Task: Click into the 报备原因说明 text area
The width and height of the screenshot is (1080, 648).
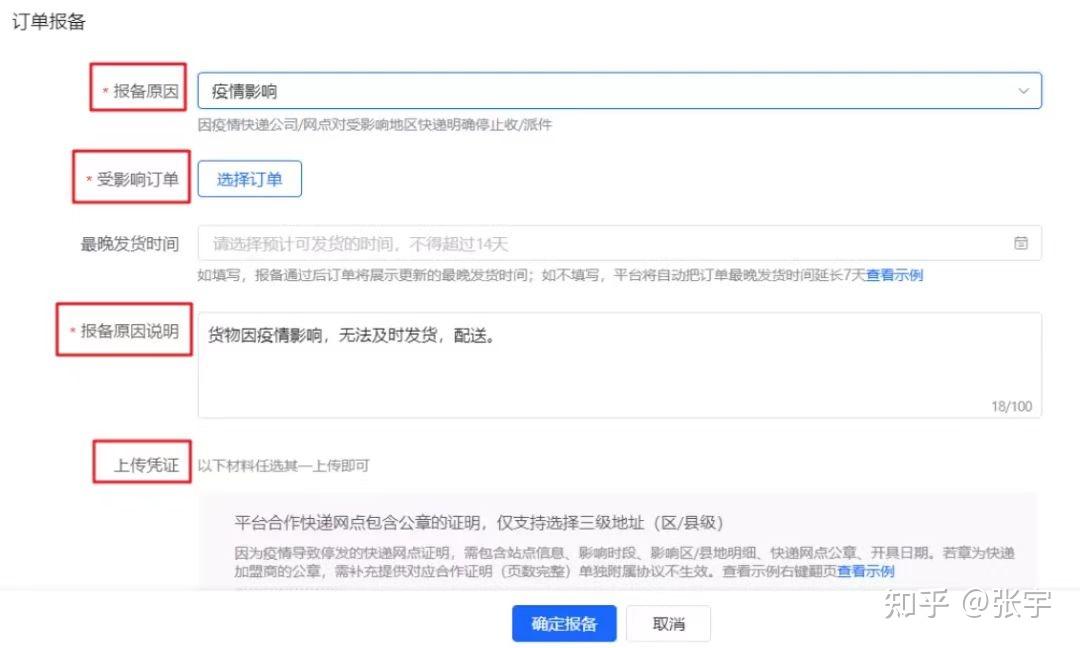Action: coord(619,365)
